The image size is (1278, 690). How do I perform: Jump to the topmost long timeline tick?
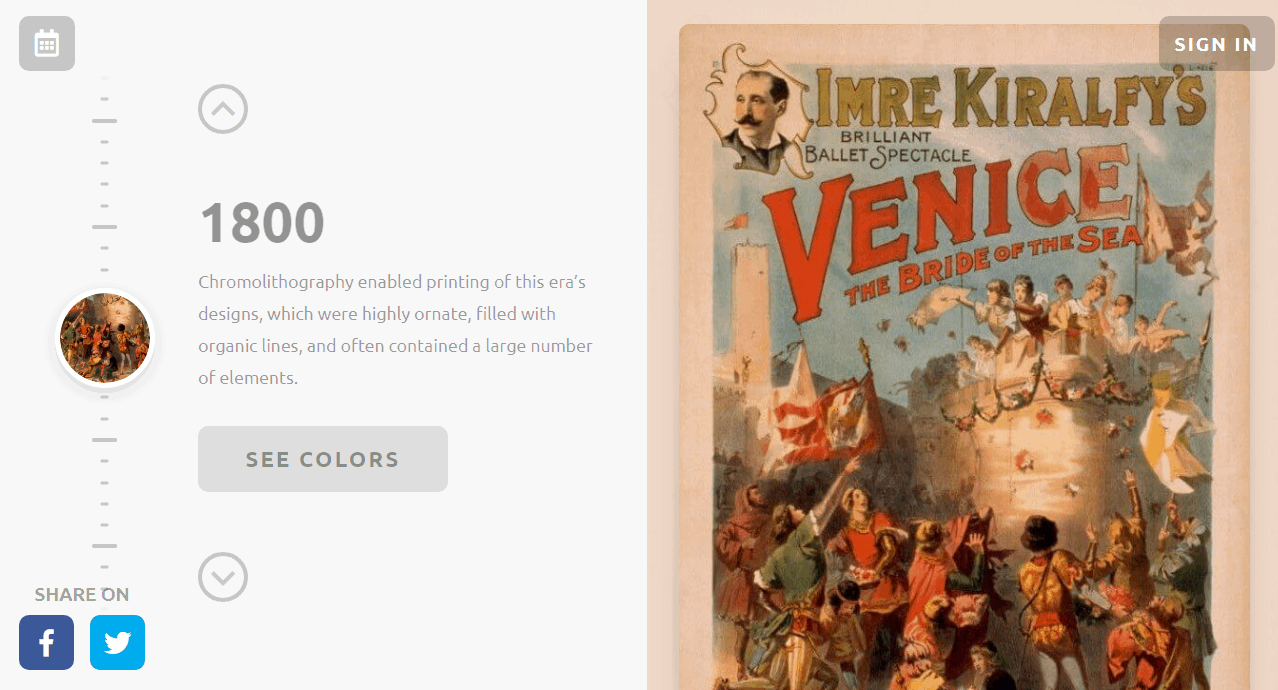[x=105, y=121]
